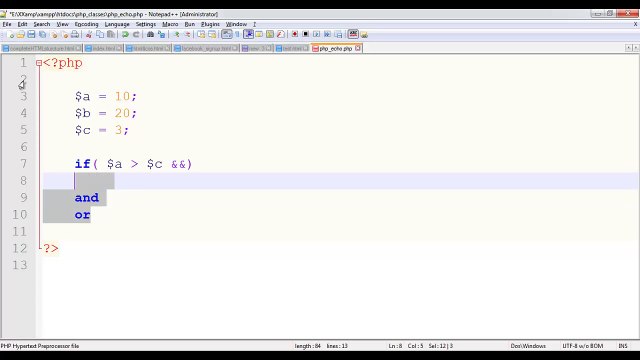Viewport: 640px width, 360px height.
Task: Open a file with the toolbar folder icon
Action: (x=20, y=35)
